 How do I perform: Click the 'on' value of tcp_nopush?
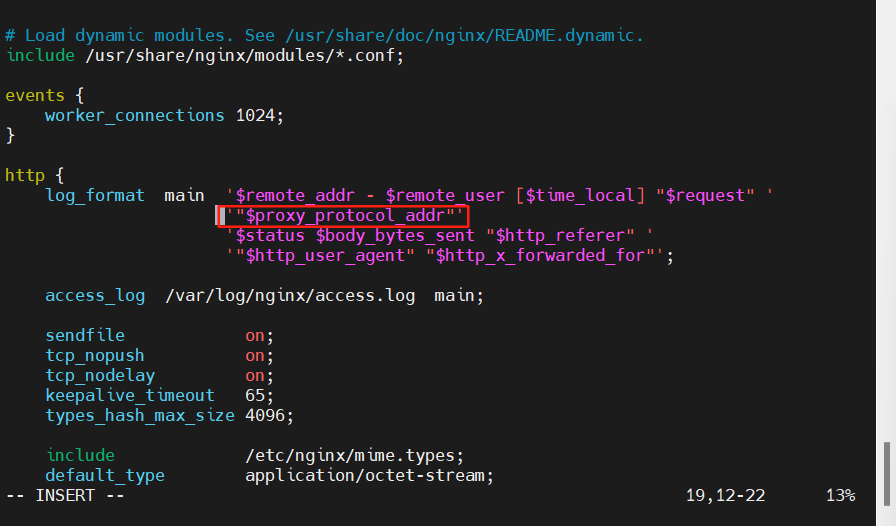tap(255, 356)
